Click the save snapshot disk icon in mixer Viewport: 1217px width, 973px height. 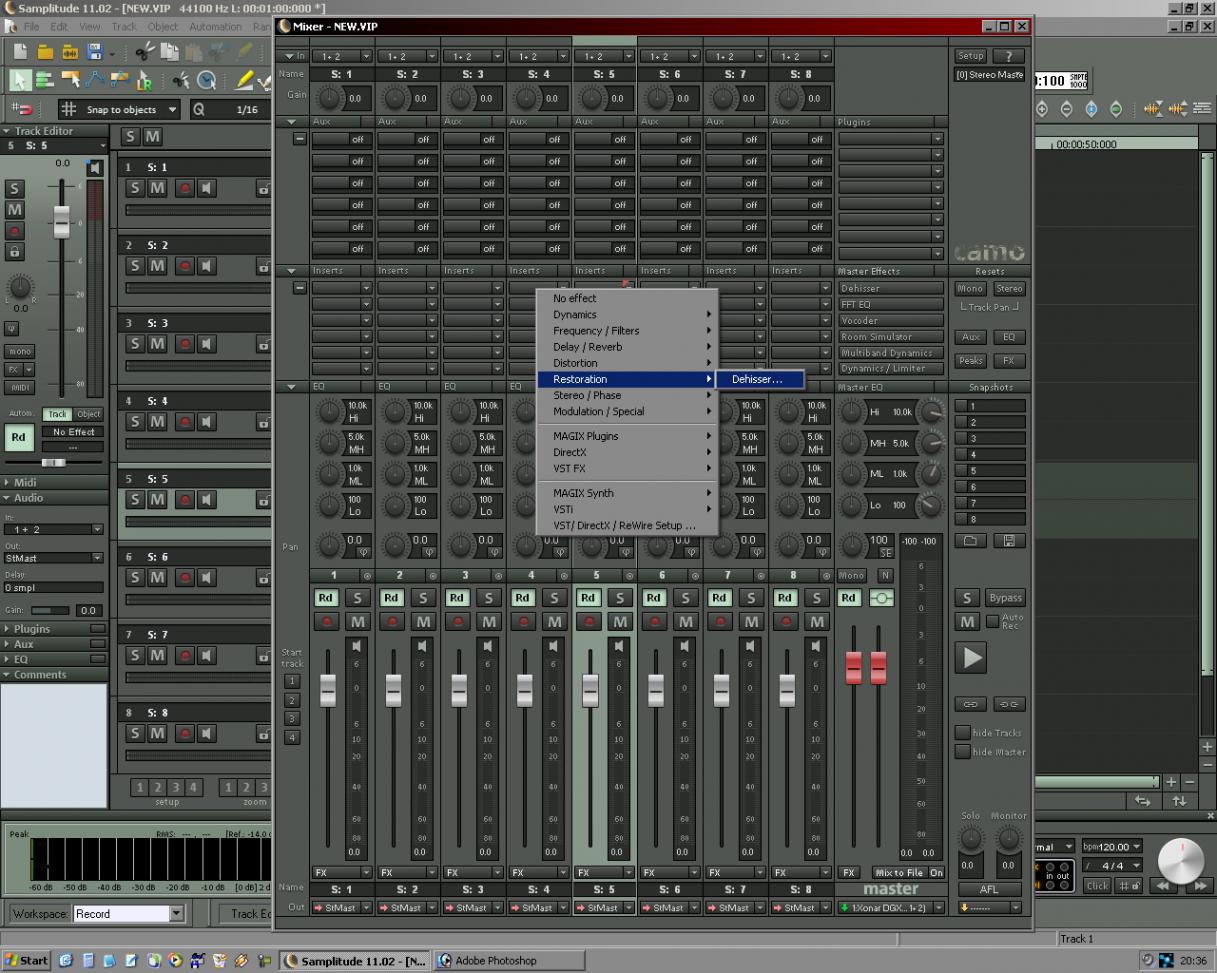1008,540
